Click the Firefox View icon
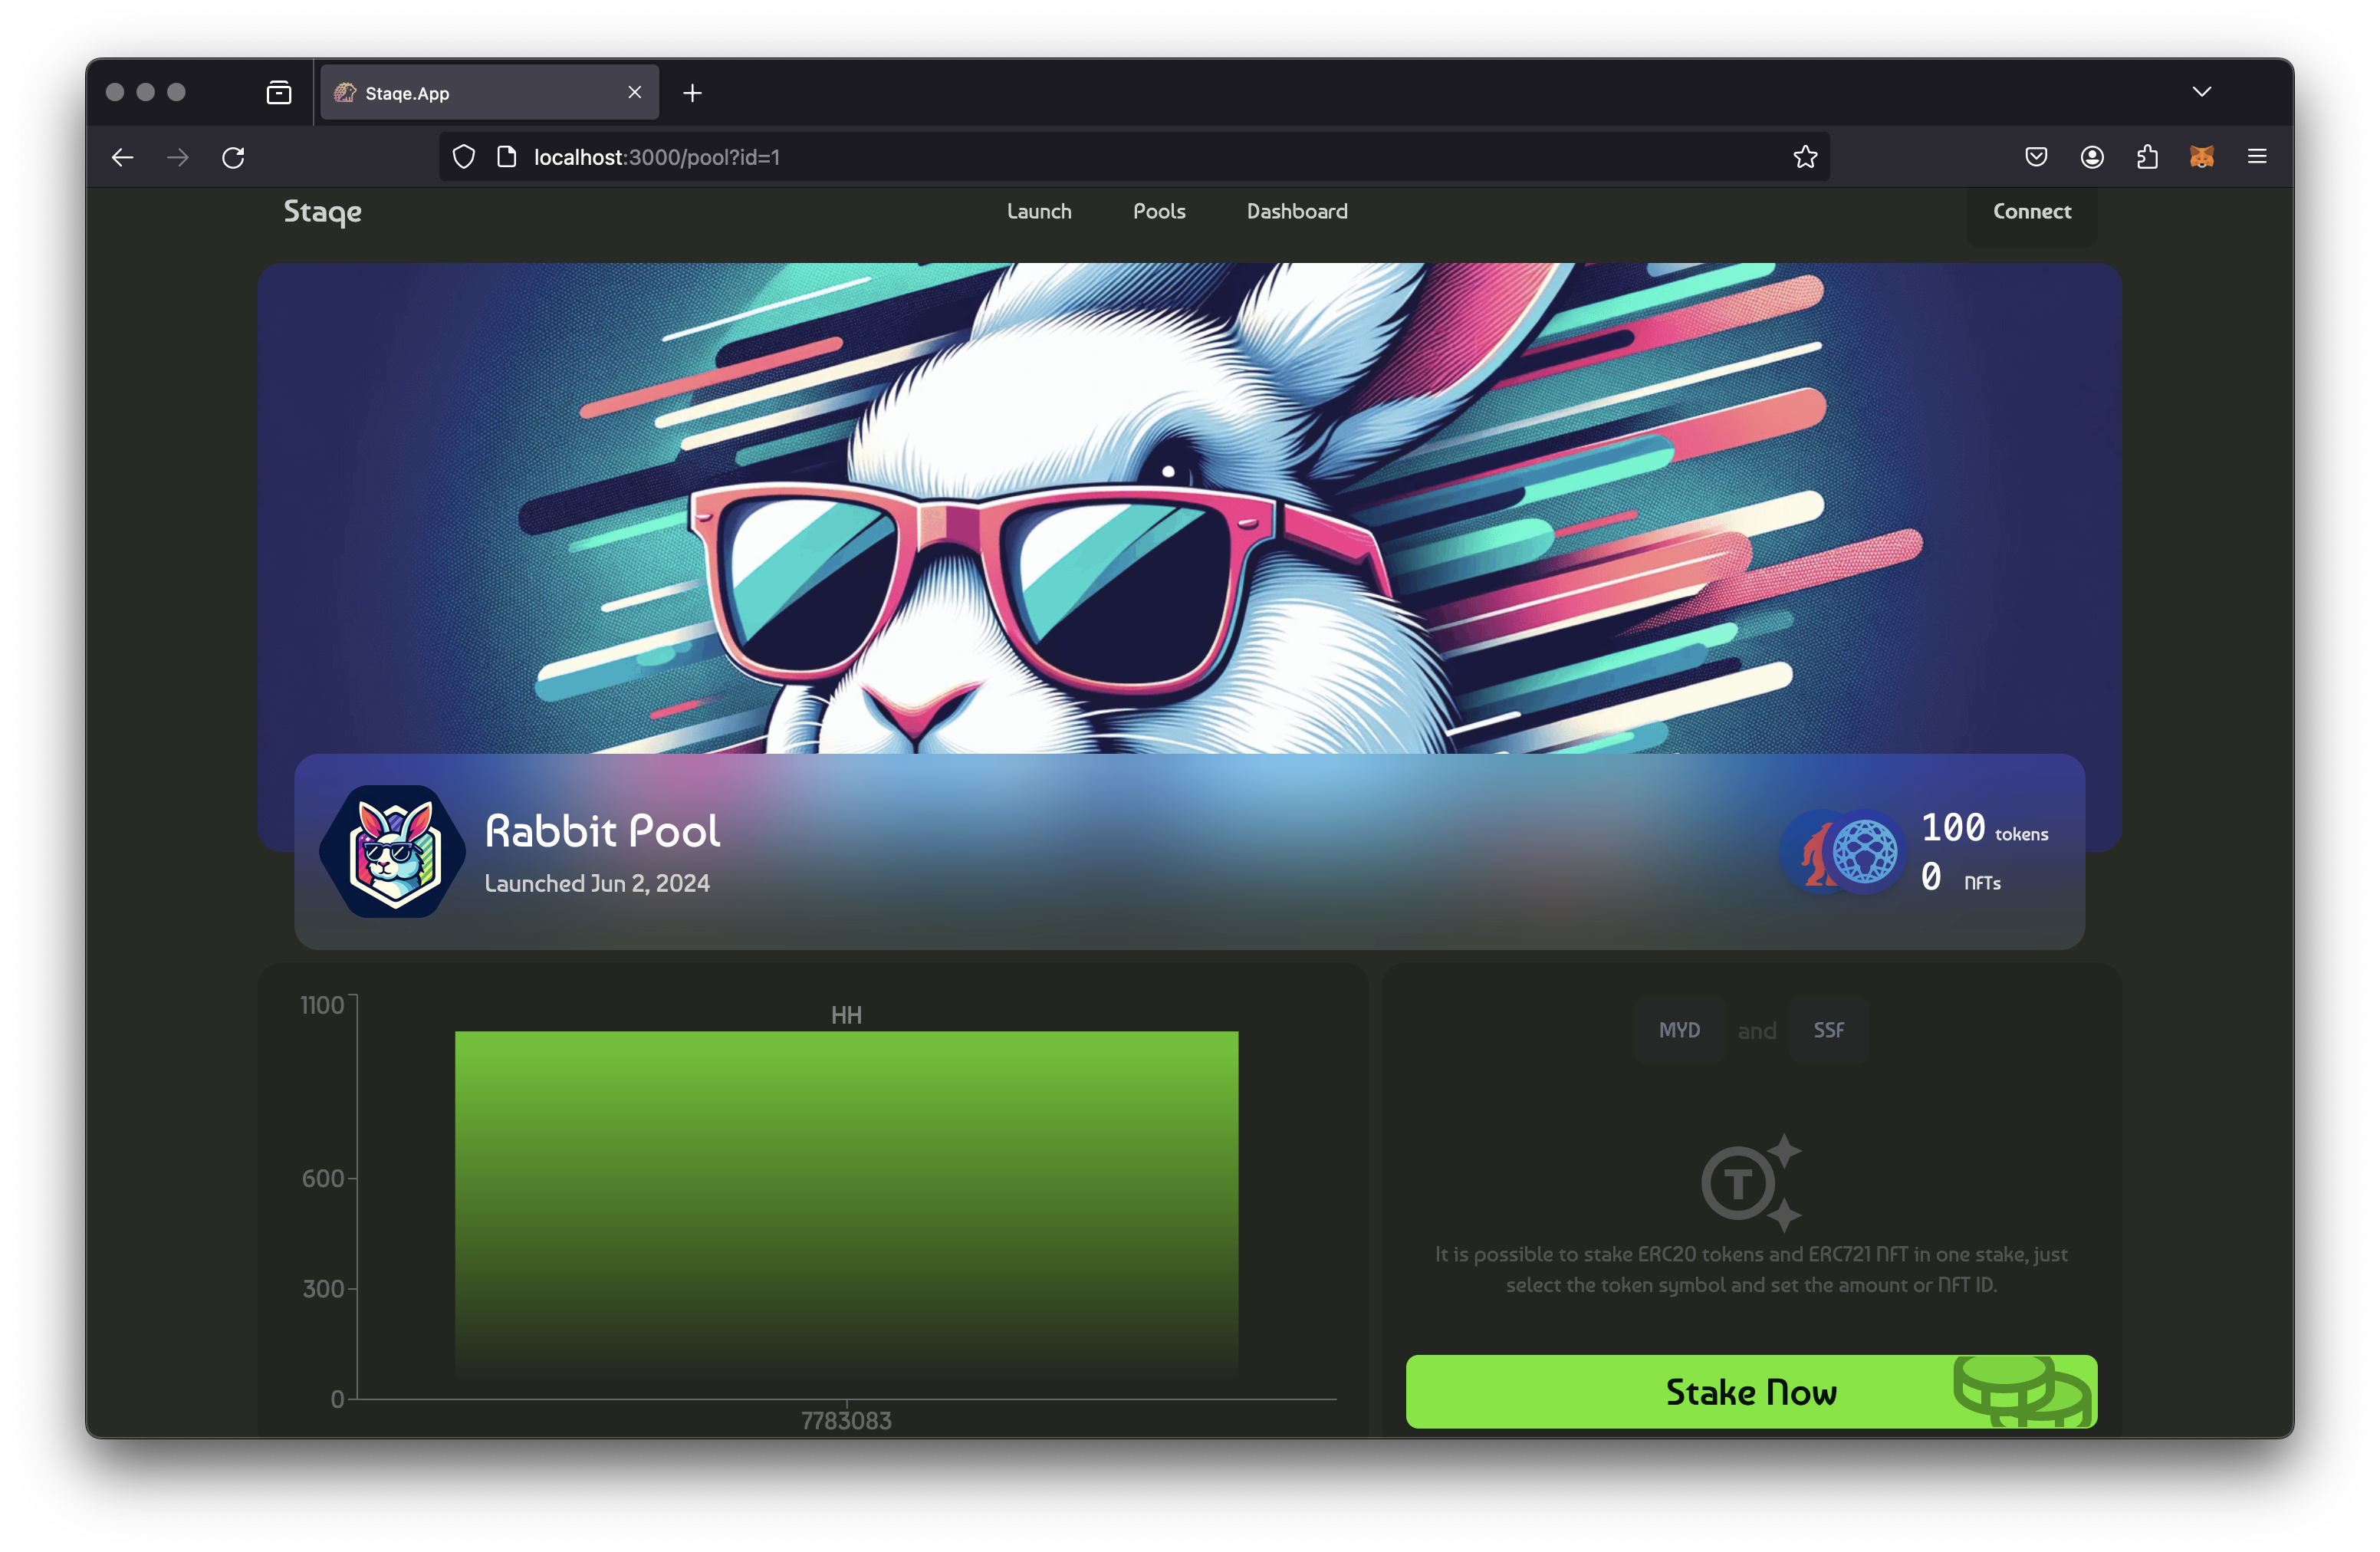The width and height of the screenshot is (2380, 1552). pyautogui.click(x=279, y=93)
